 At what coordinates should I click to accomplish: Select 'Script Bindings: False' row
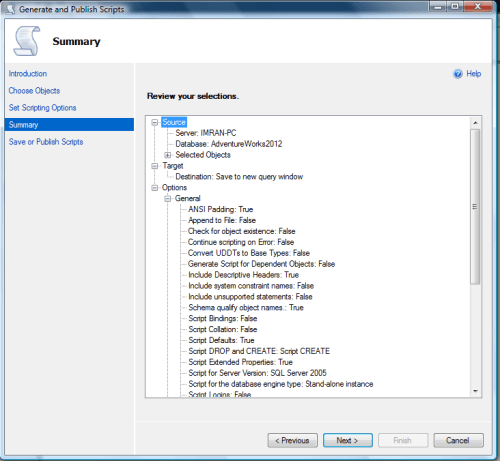[x=223, y=319]
